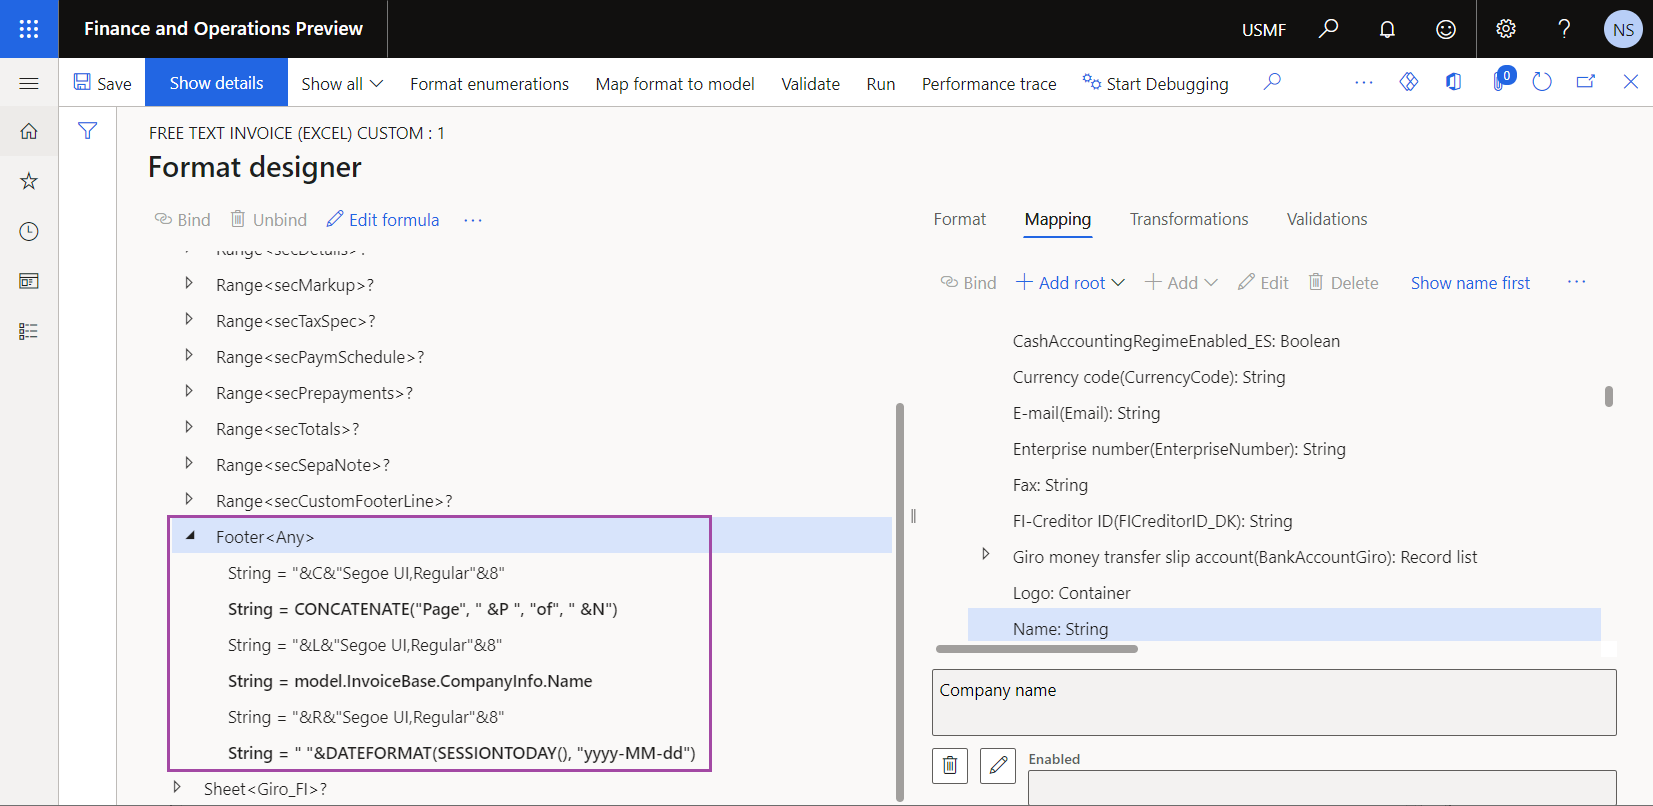Click Show details button
This screenshot has height=806, width=1653.
click(x=216, y=83)
